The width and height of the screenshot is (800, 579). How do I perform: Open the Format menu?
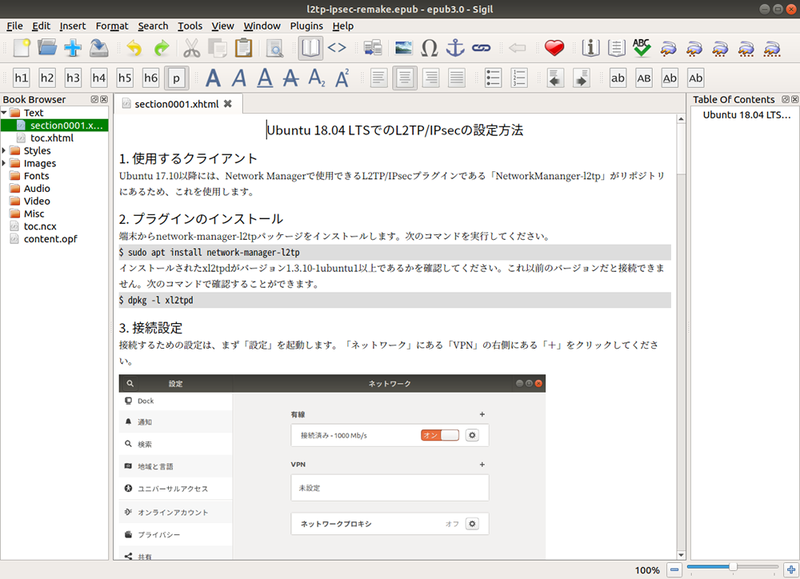click(112, 25)
